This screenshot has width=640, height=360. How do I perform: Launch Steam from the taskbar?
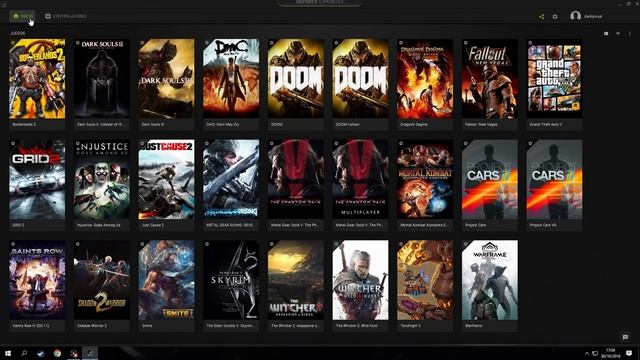coord(40,353)
